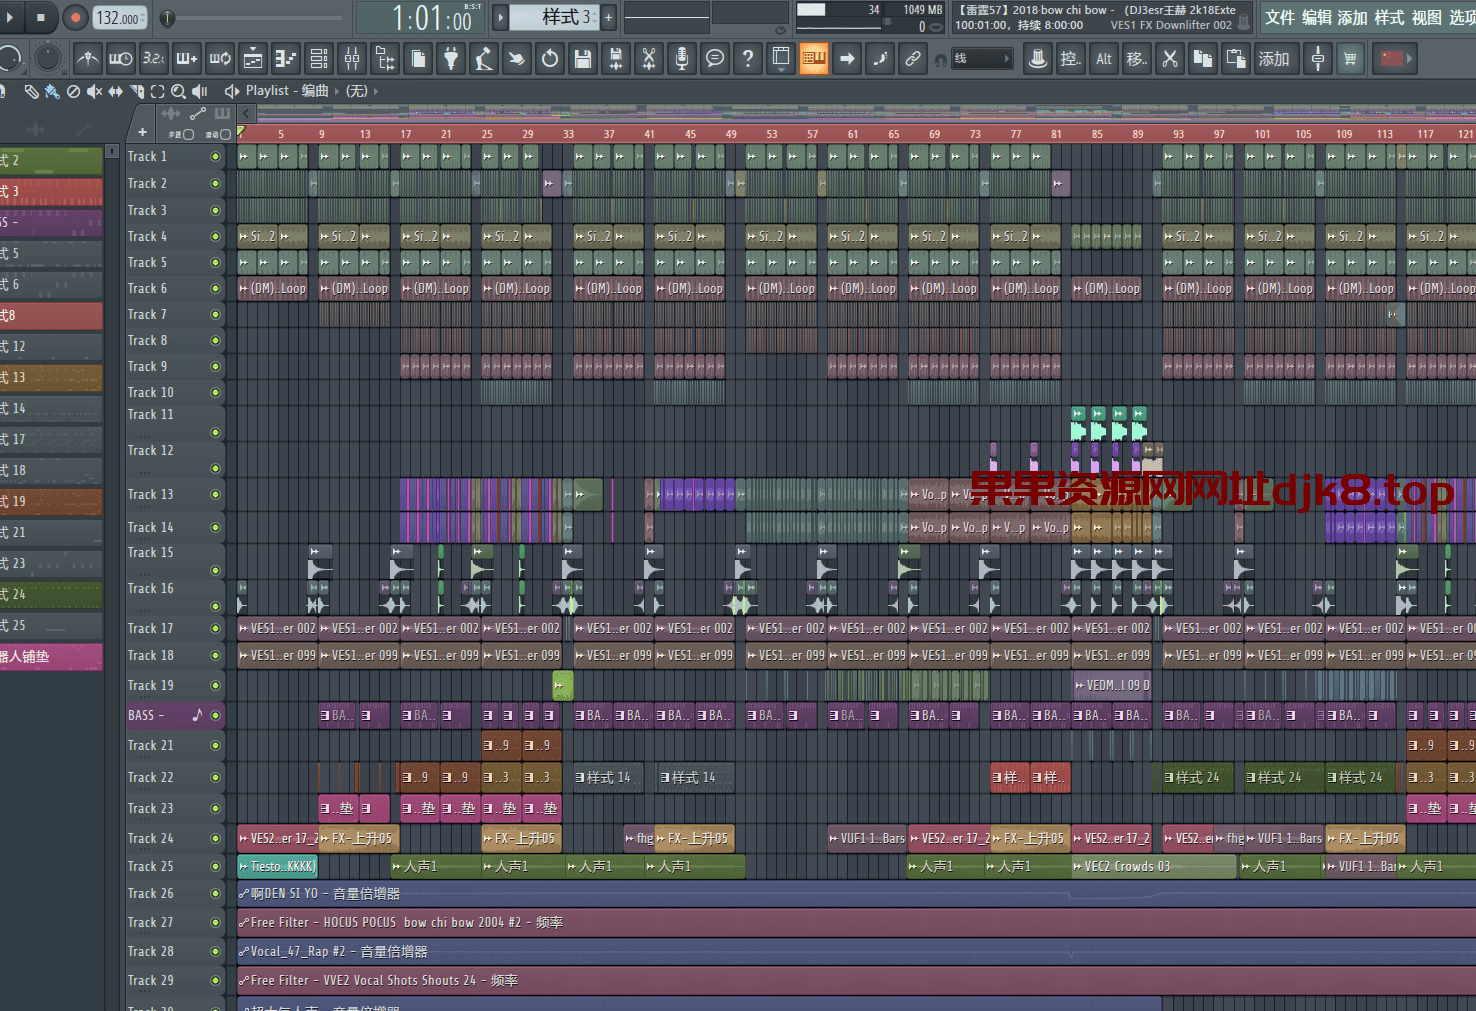
Task: Click the Alt button in the toolbar
Action: pos(1104,59)
